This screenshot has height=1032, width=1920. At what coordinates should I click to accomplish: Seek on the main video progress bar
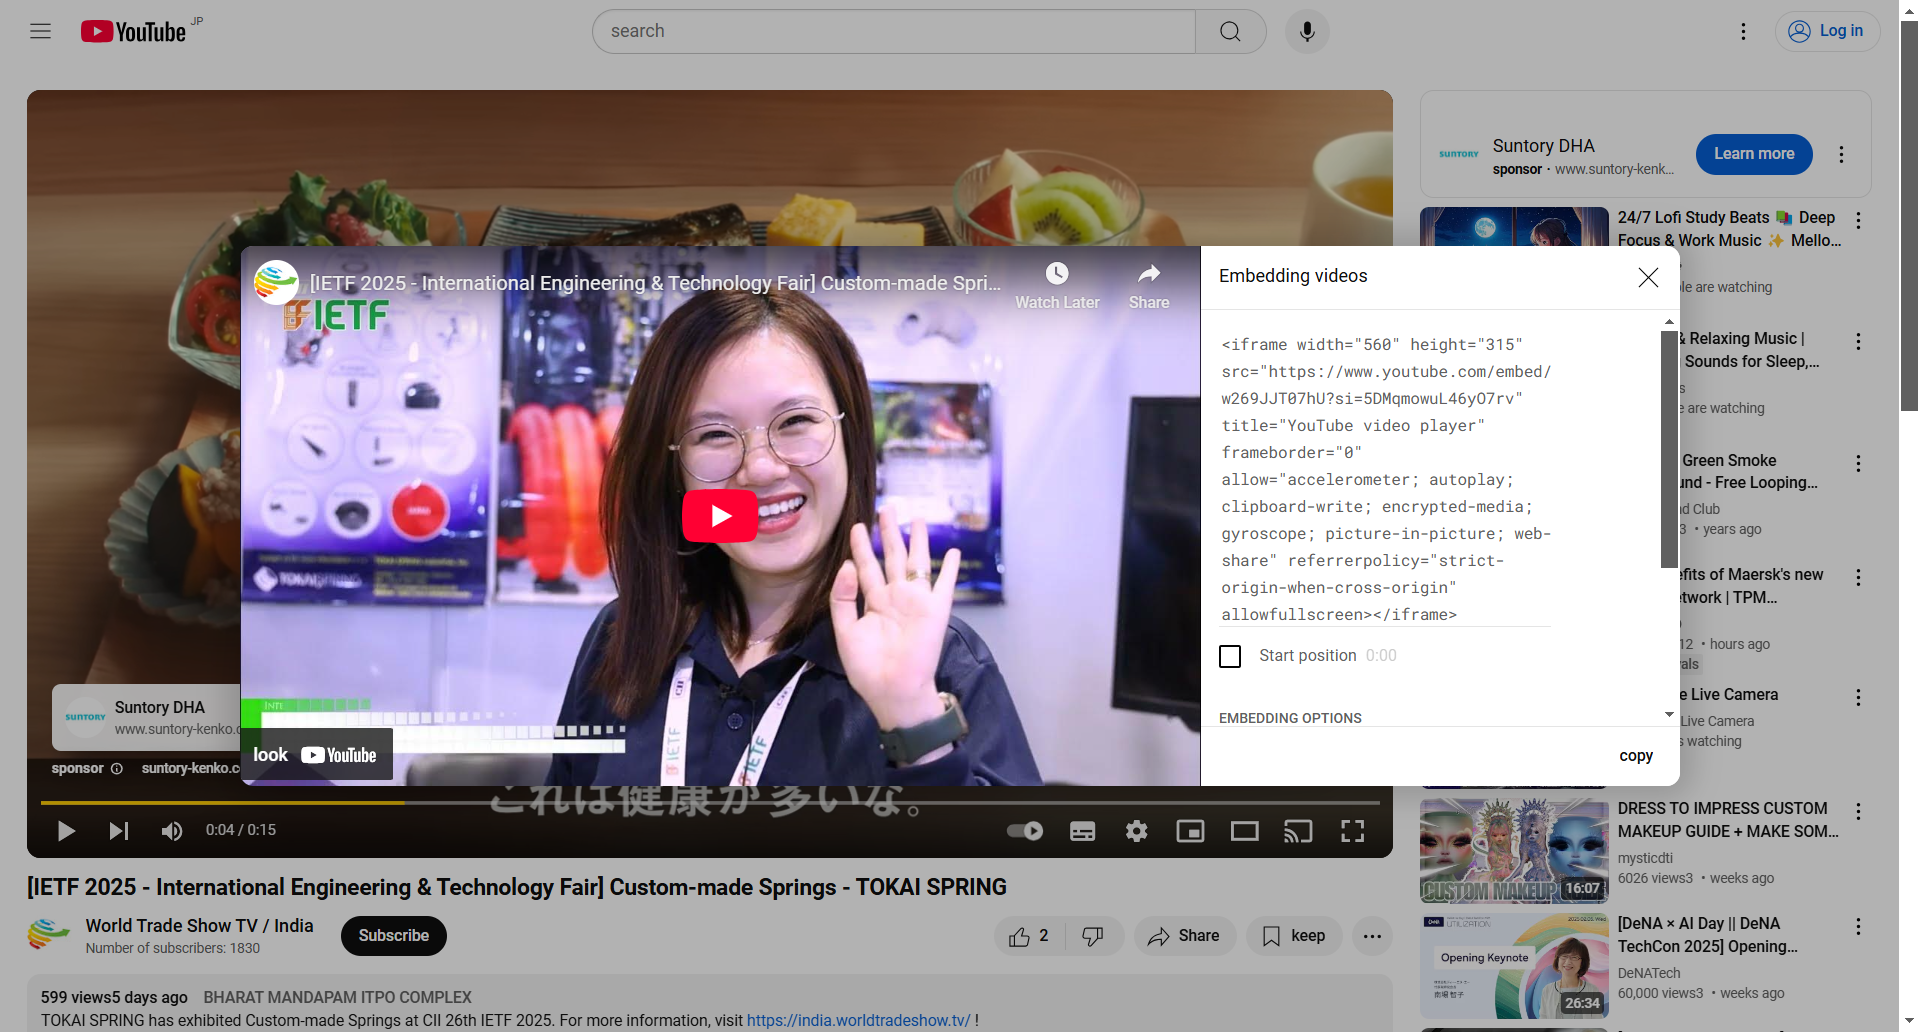click(710, 803)
